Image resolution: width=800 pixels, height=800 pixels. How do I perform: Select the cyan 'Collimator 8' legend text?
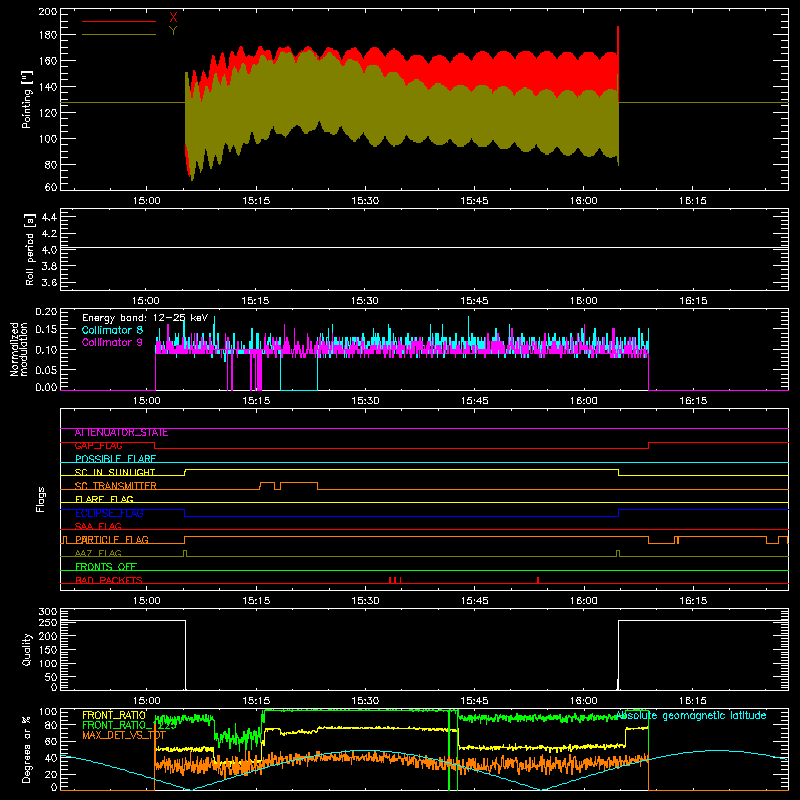pos(112,330)
